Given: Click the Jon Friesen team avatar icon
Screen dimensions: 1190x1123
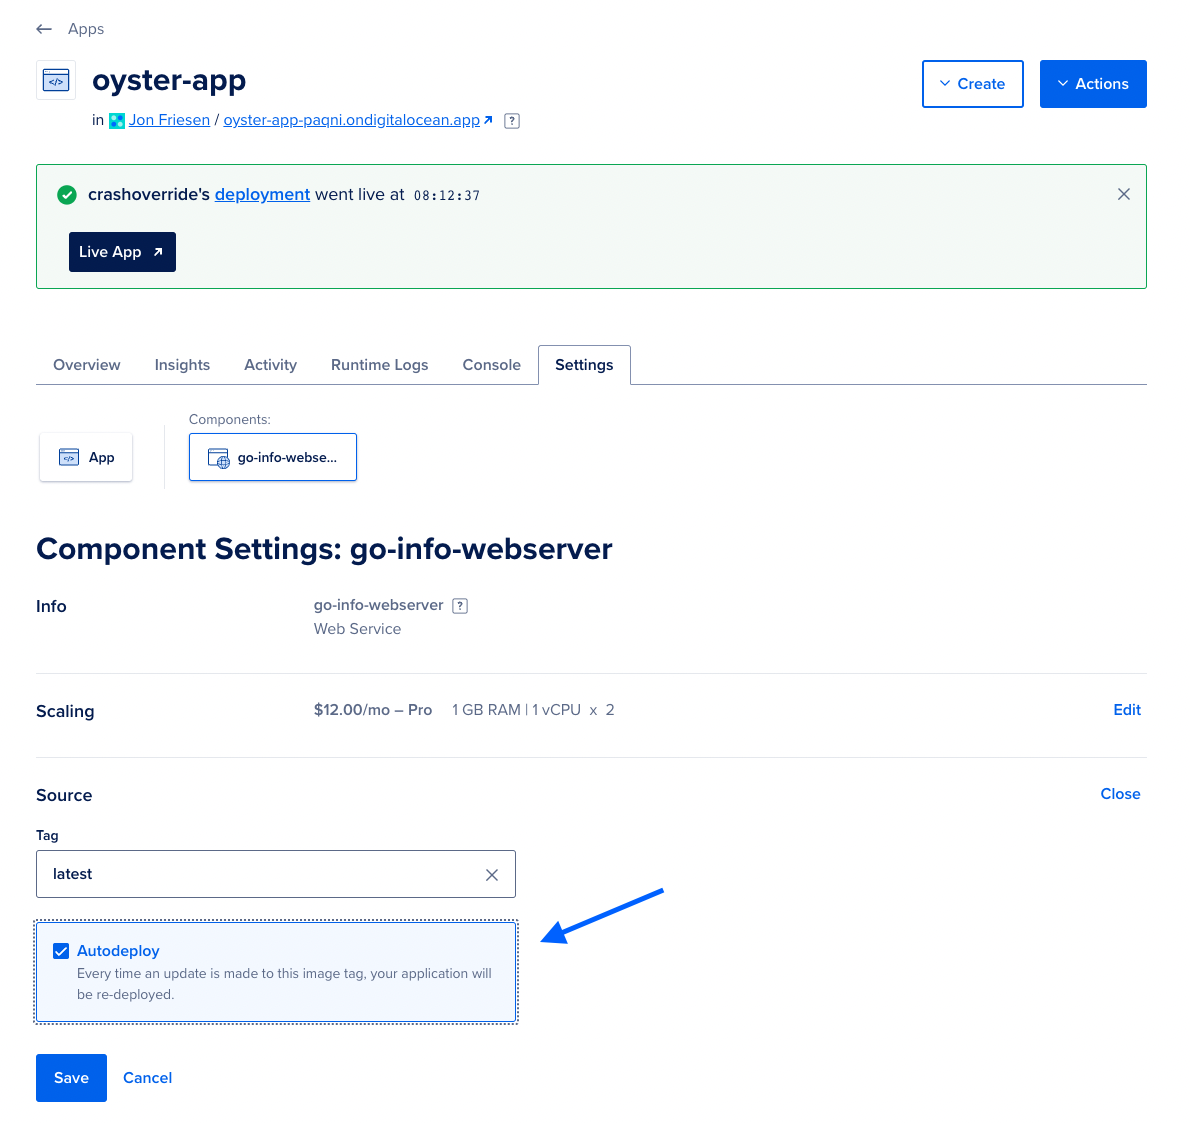Looking at the screenshot, I should pyautogui.click(x=116, y=120).
